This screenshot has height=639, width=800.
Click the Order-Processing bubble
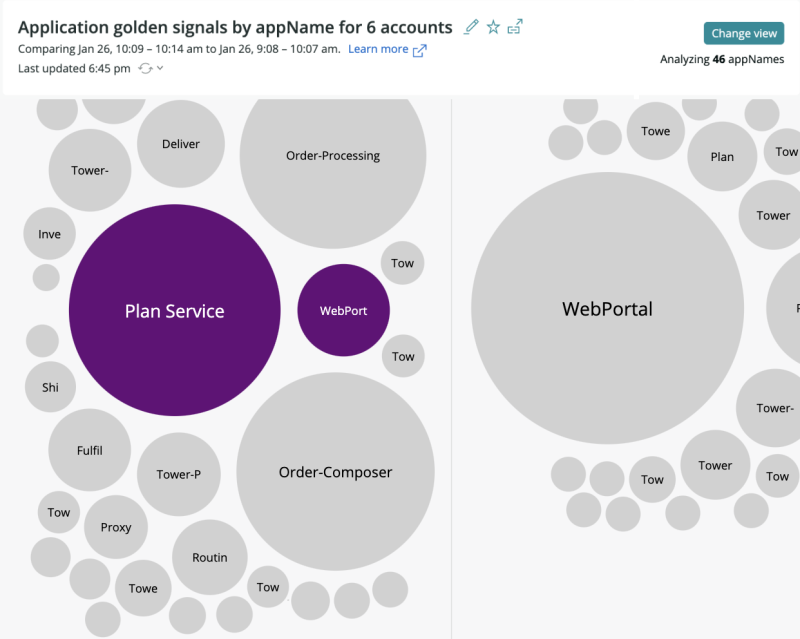[333, 155]
